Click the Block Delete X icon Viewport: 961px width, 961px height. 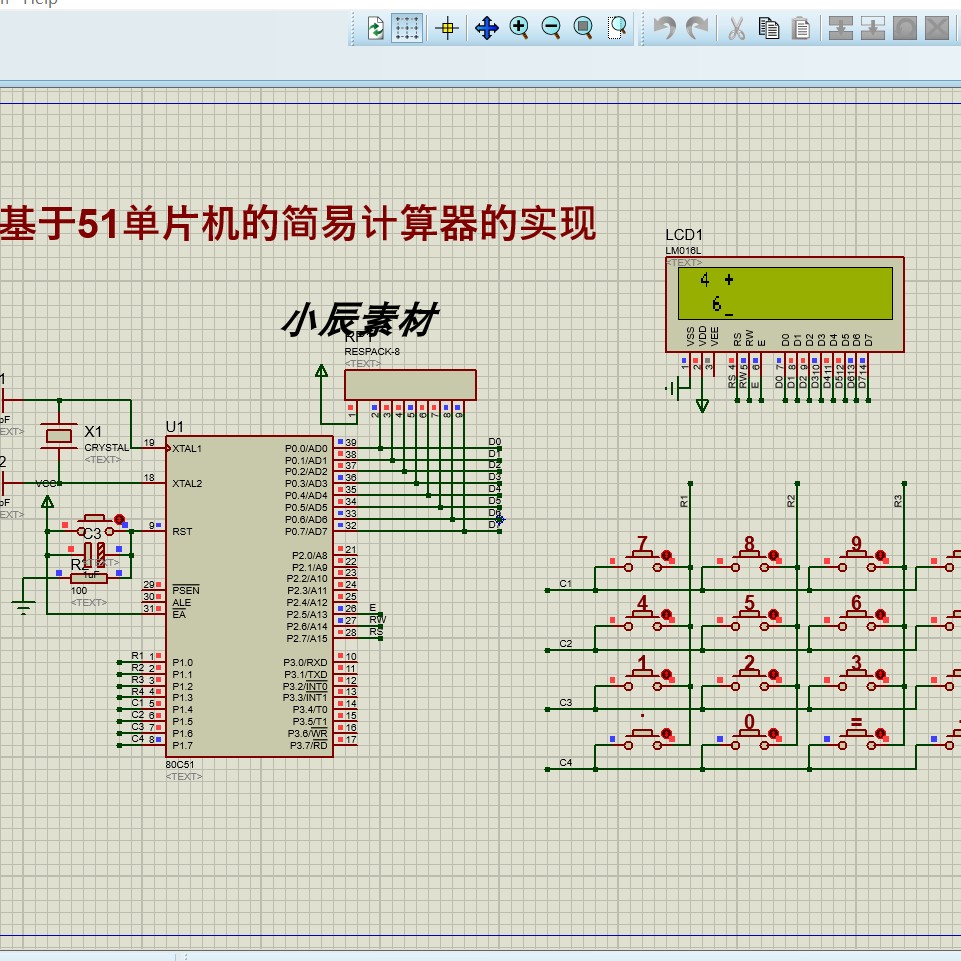pyautogui.click(x=937, y=28)
